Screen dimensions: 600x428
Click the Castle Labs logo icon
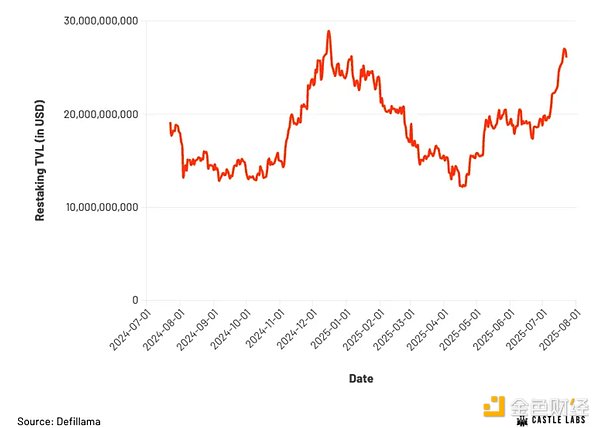coord(523,421)
